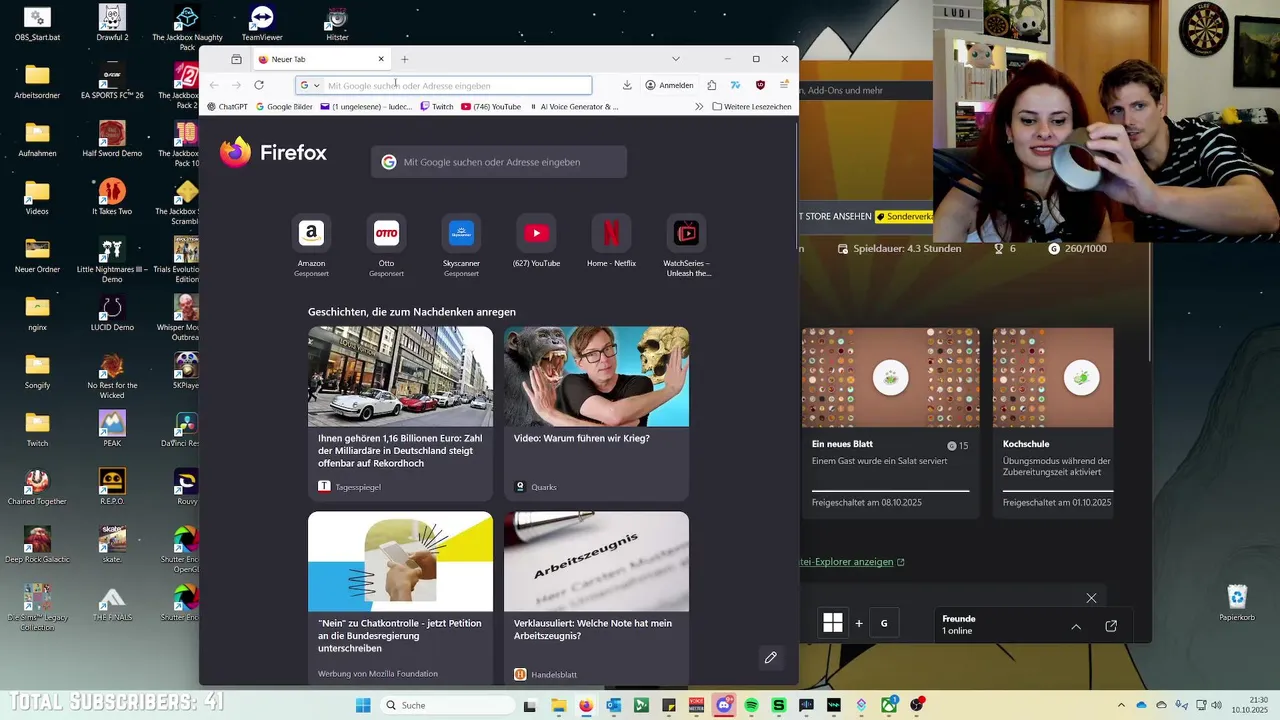Click the translate extension icon in toolbar
The width and height of the screenshot is (1280, 720).
click(735, 85)
